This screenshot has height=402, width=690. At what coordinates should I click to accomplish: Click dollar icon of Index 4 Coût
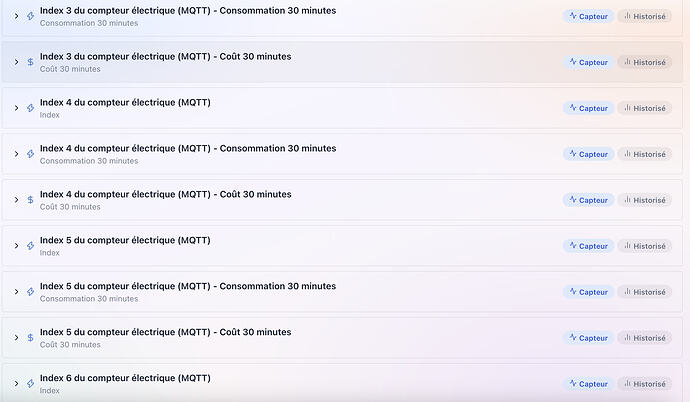30,200
